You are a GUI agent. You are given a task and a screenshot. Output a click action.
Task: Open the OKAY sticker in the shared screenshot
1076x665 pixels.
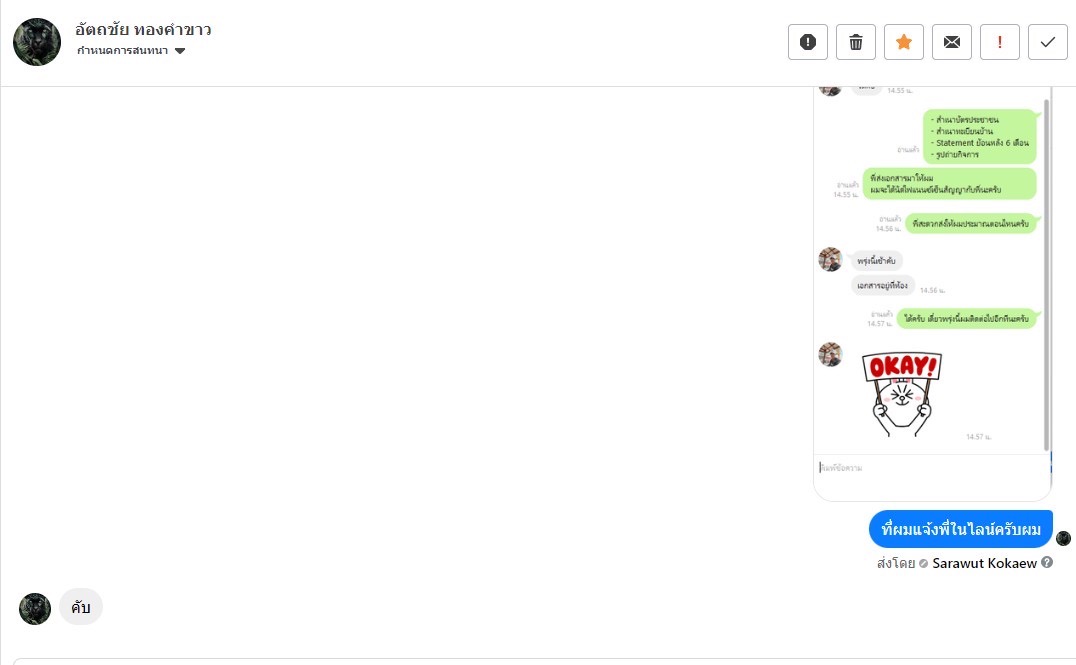pos(902,393)
